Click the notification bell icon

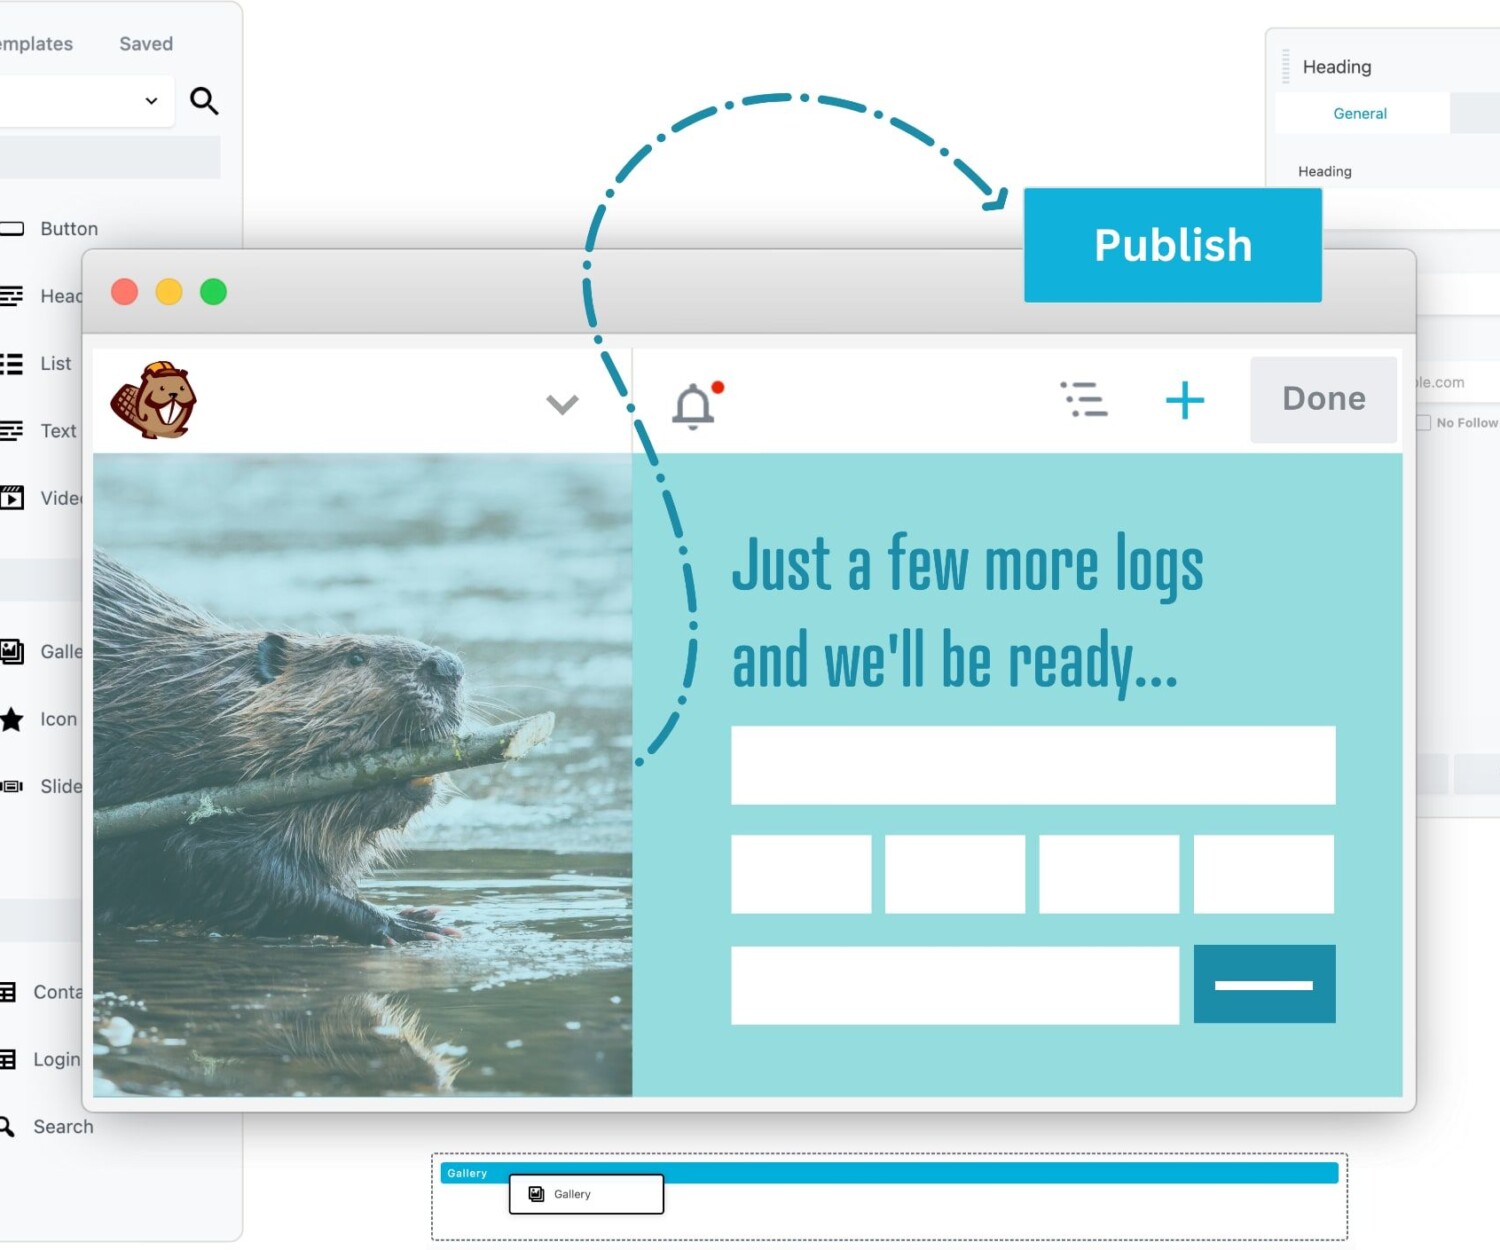(x=694, y=405)
